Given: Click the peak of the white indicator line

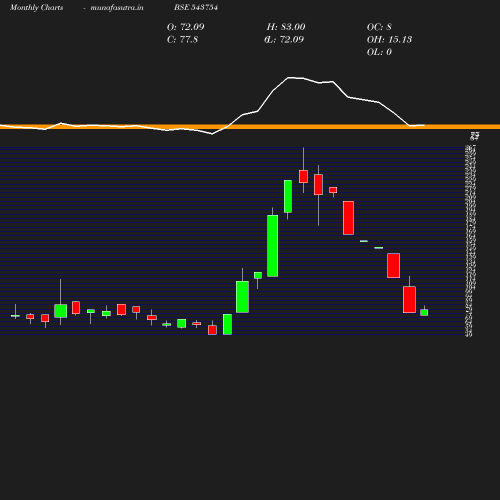Looking at the screenshot, I should (289, 78).
